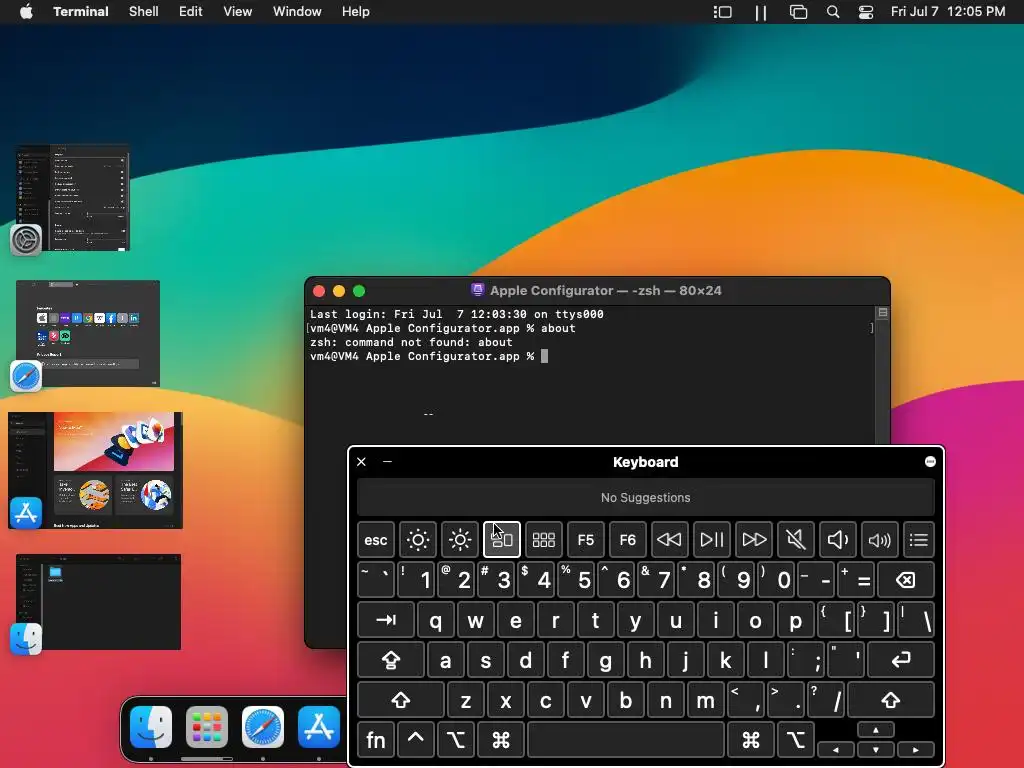This screenshot has width=1024, height=768.
Task: Open Launchpad from the Dock
Action: point(207,727)
